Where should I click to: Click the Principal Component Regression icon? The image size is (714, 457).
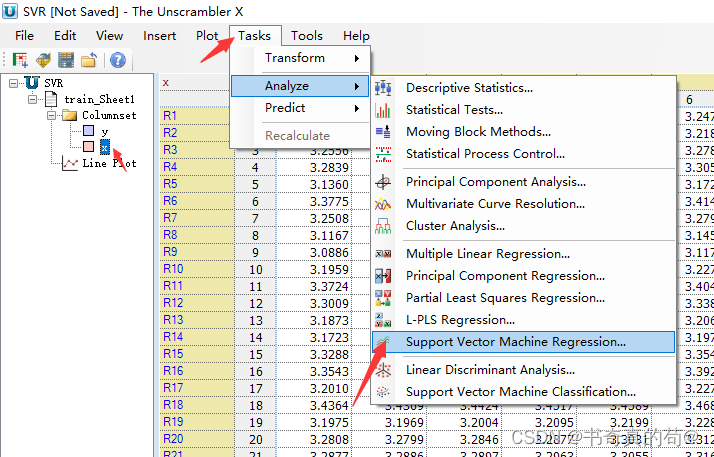(x=383, y=276)
